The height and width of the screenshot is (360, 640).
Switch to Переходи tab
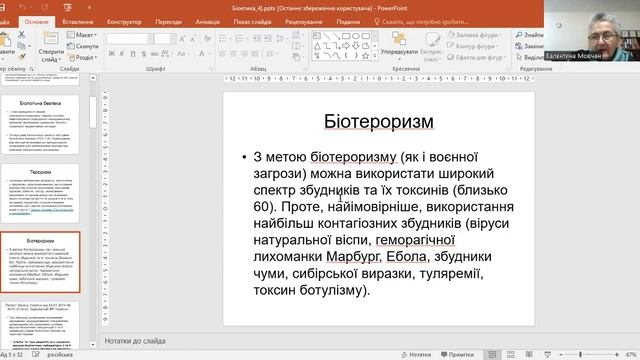pos(168,22)
